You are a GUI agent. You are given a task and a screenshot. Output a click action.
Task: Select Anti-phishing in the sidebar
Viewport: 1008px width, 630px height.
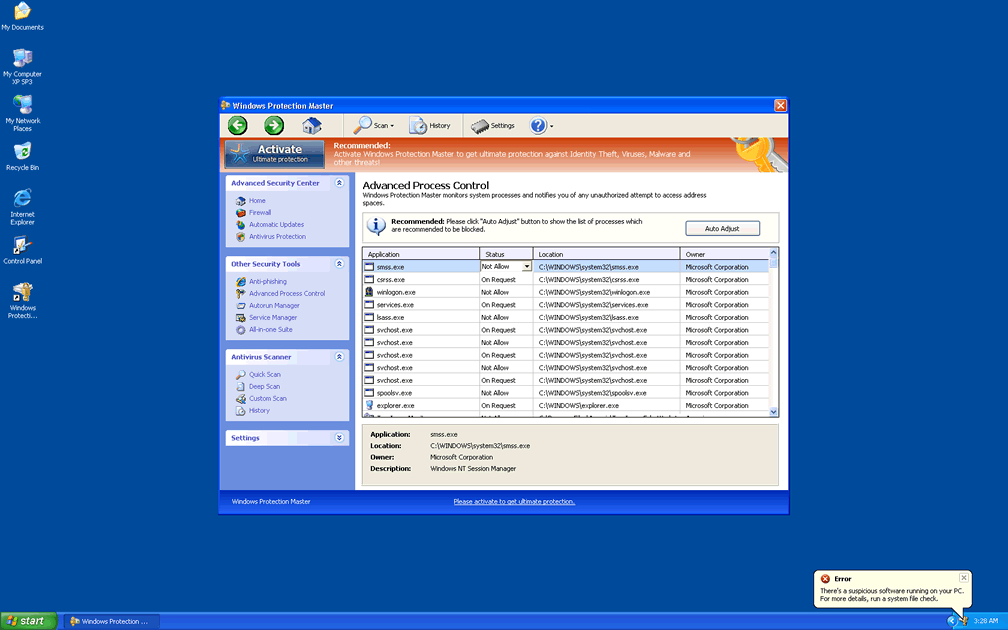[x=267, y=282]
